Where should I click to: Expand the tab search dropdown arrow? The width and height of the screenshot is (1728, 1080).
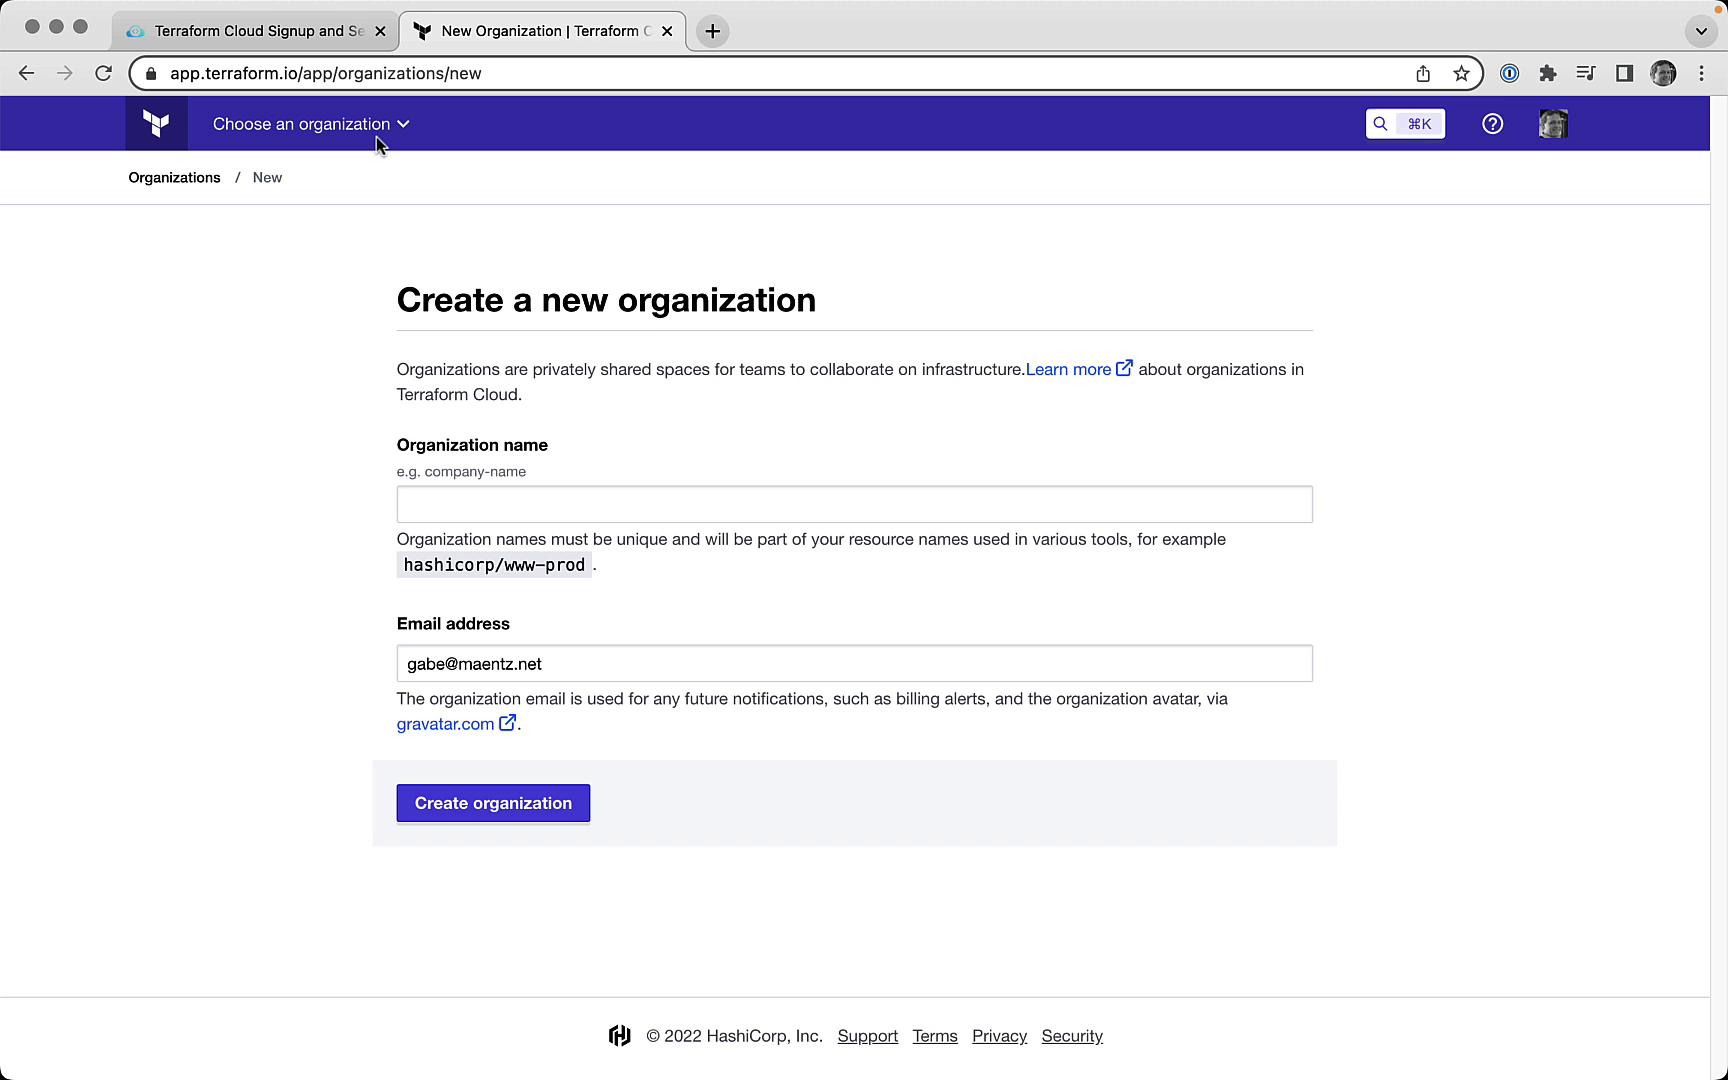point(1701,31)
